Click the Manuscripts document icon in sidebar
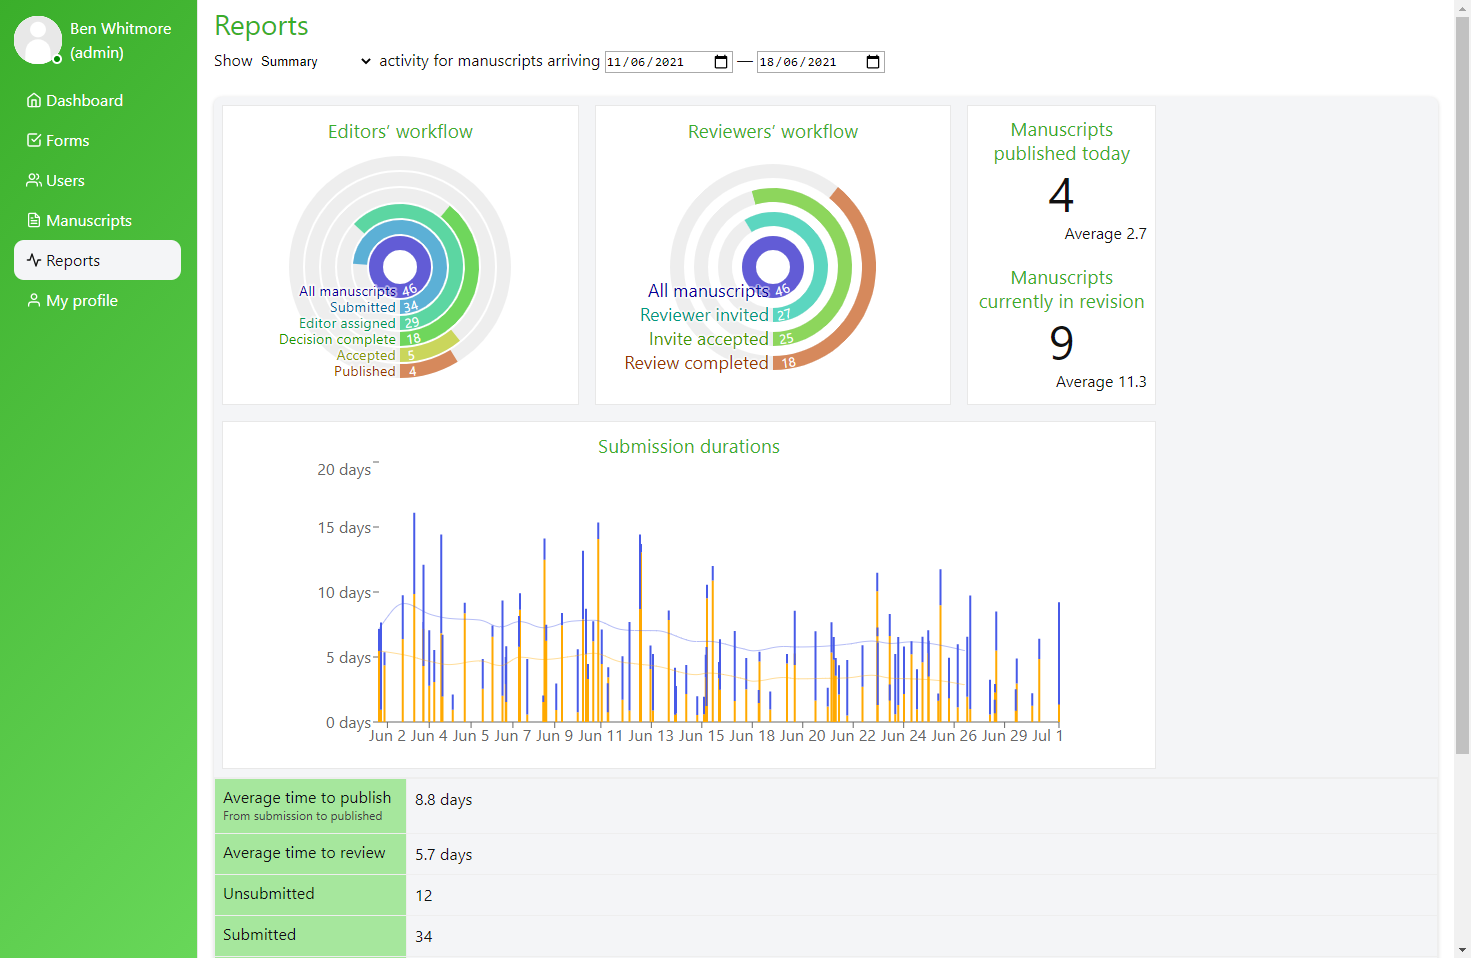1471x958 pixels. pos(34,220)
